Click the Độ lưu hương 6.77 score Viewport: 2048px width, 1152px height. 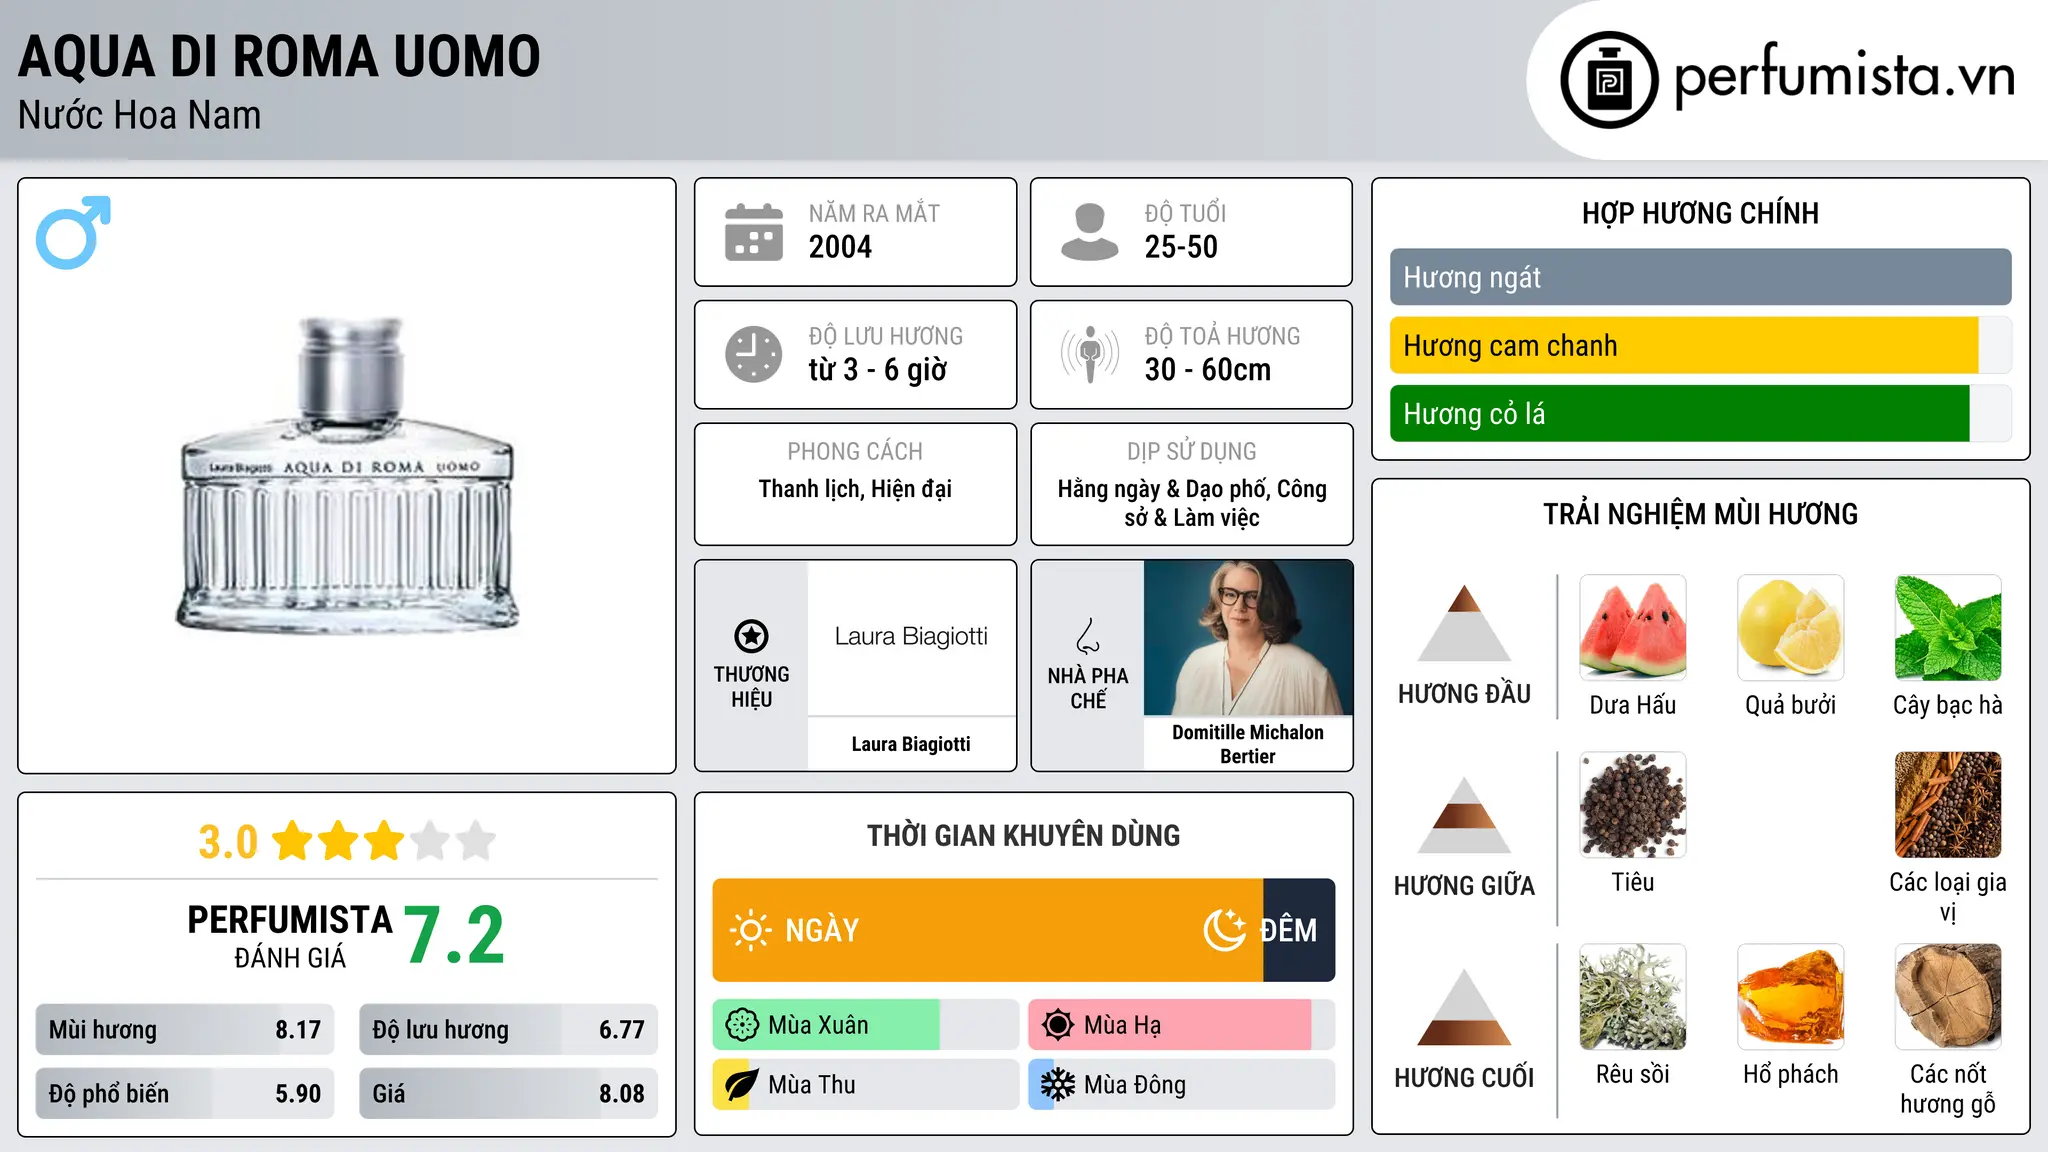508,1030
